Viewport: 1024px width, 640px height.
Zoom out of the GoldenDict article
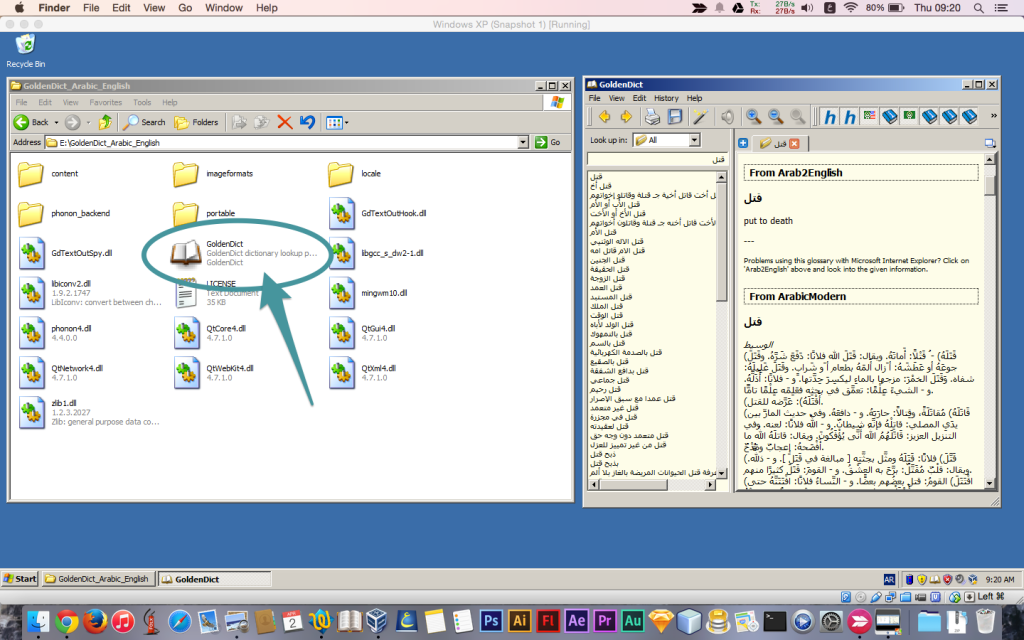[x=776, y=117]
